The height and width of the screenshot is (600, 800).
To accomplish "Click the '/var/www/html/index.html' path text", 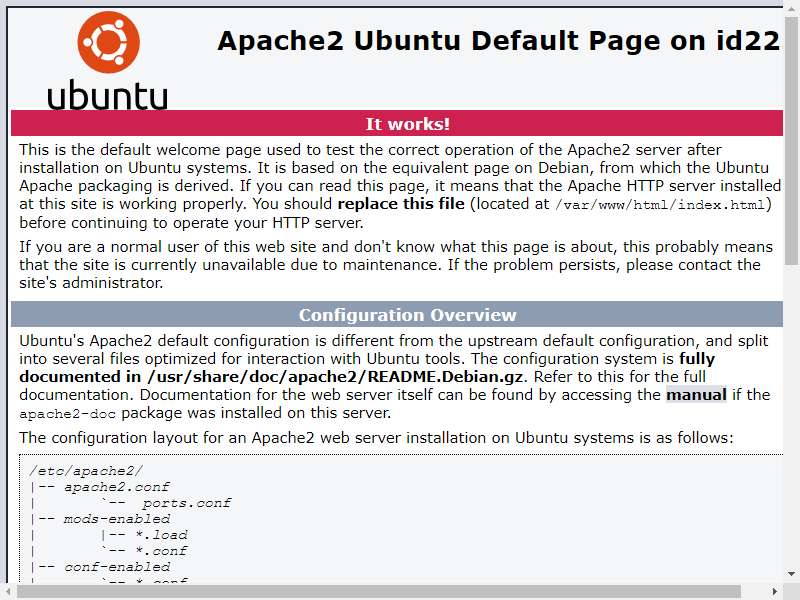I will (660, 205).
